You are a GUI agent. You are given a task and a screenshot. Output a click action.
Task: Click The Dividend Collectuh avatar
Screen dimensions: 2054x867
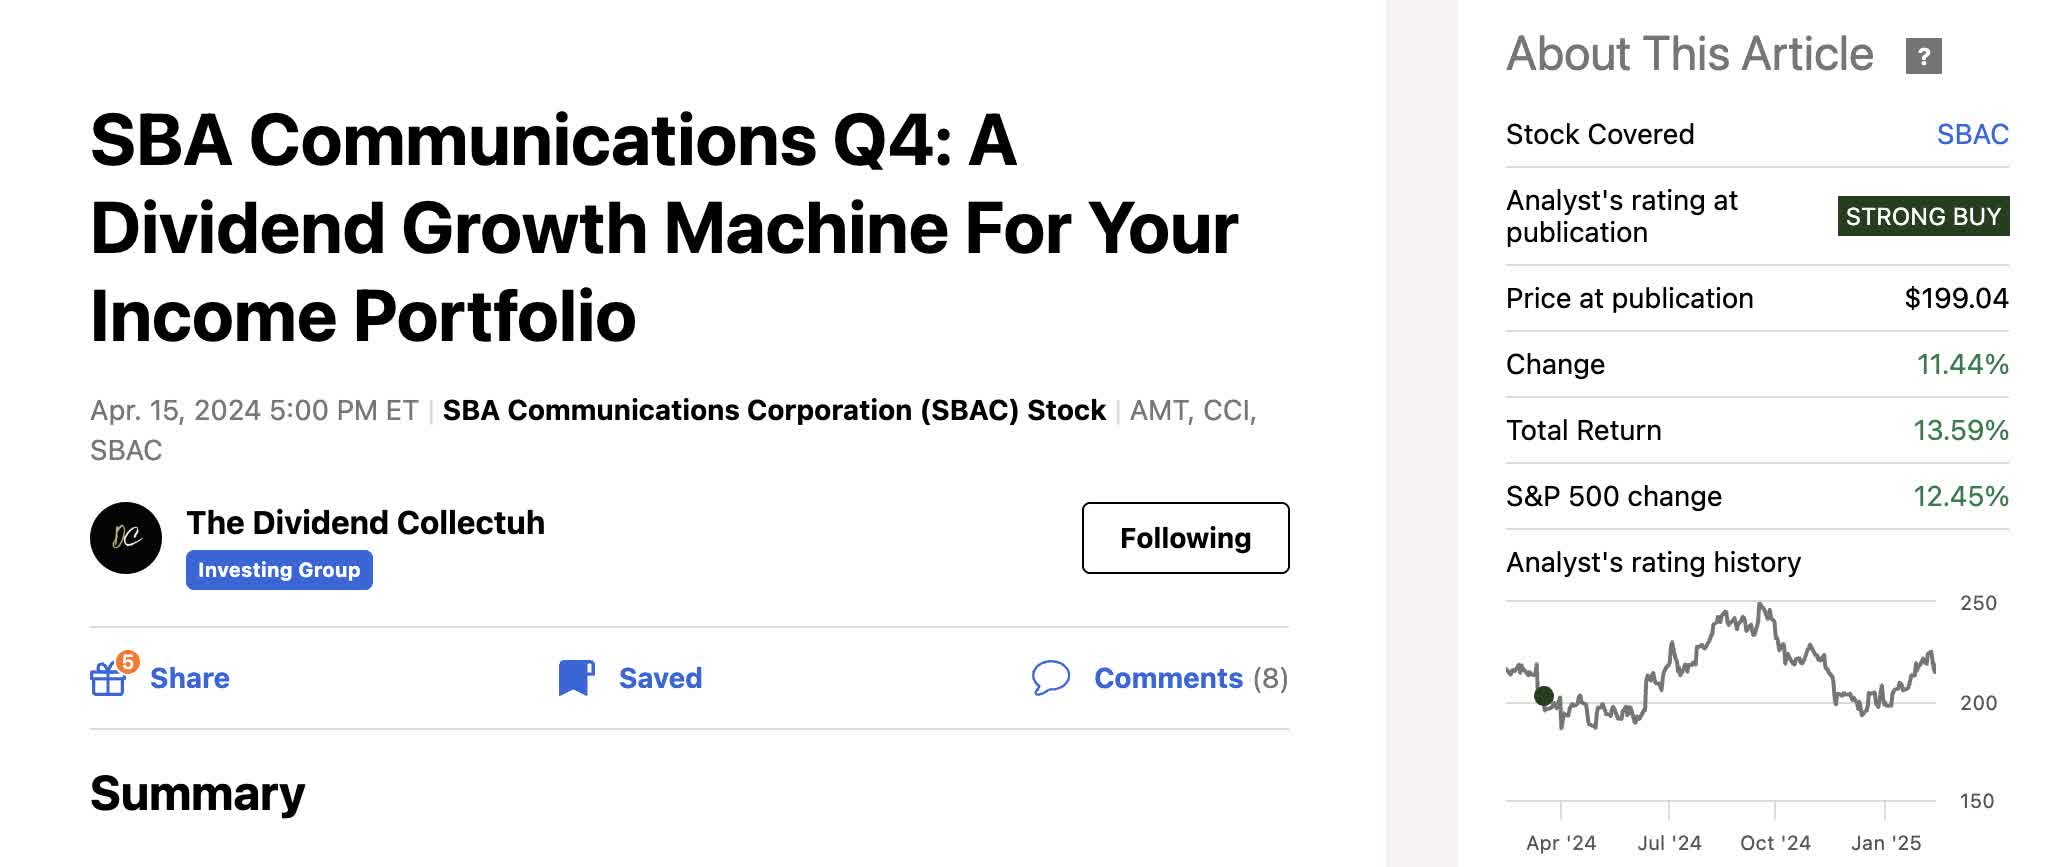point(126,538)
